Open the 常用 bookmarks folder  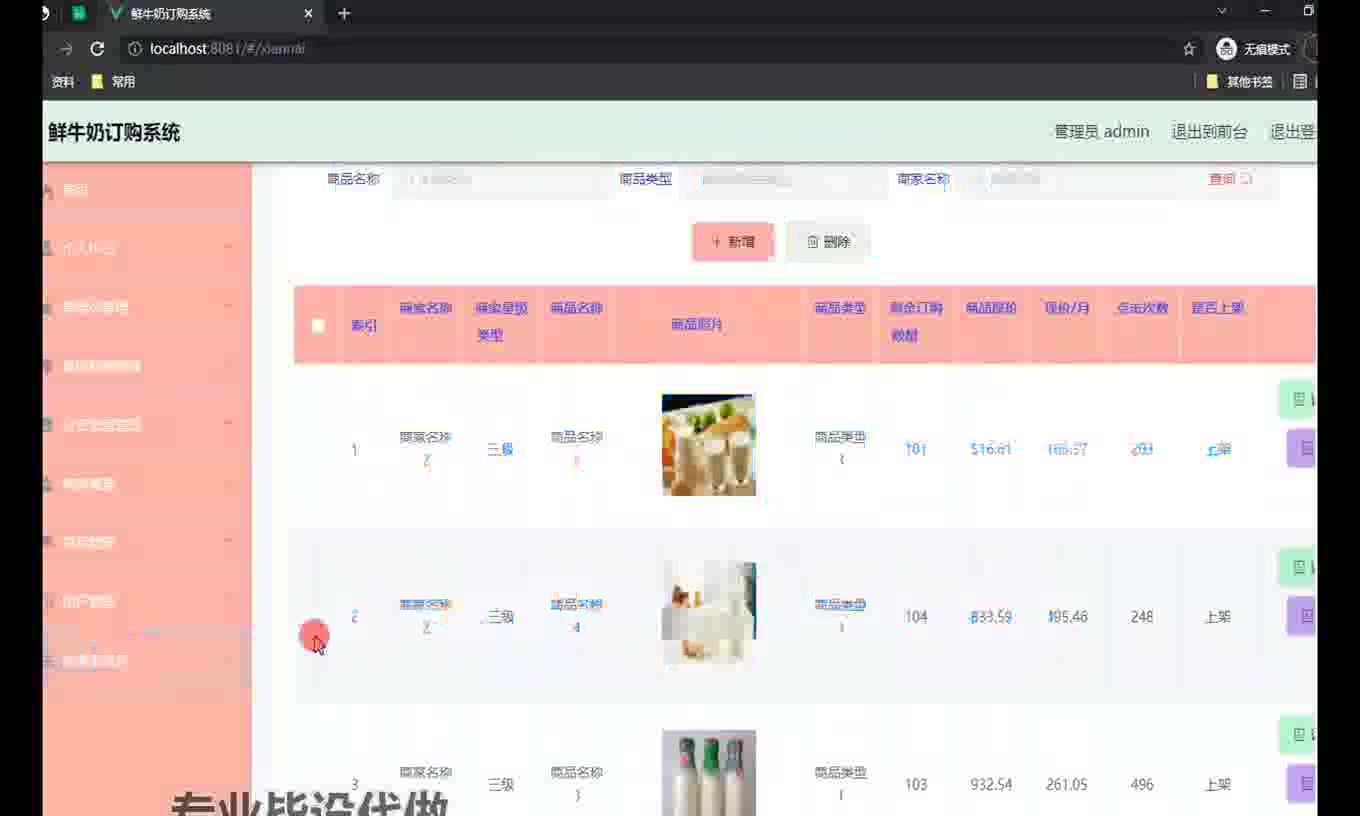[113, 82]
